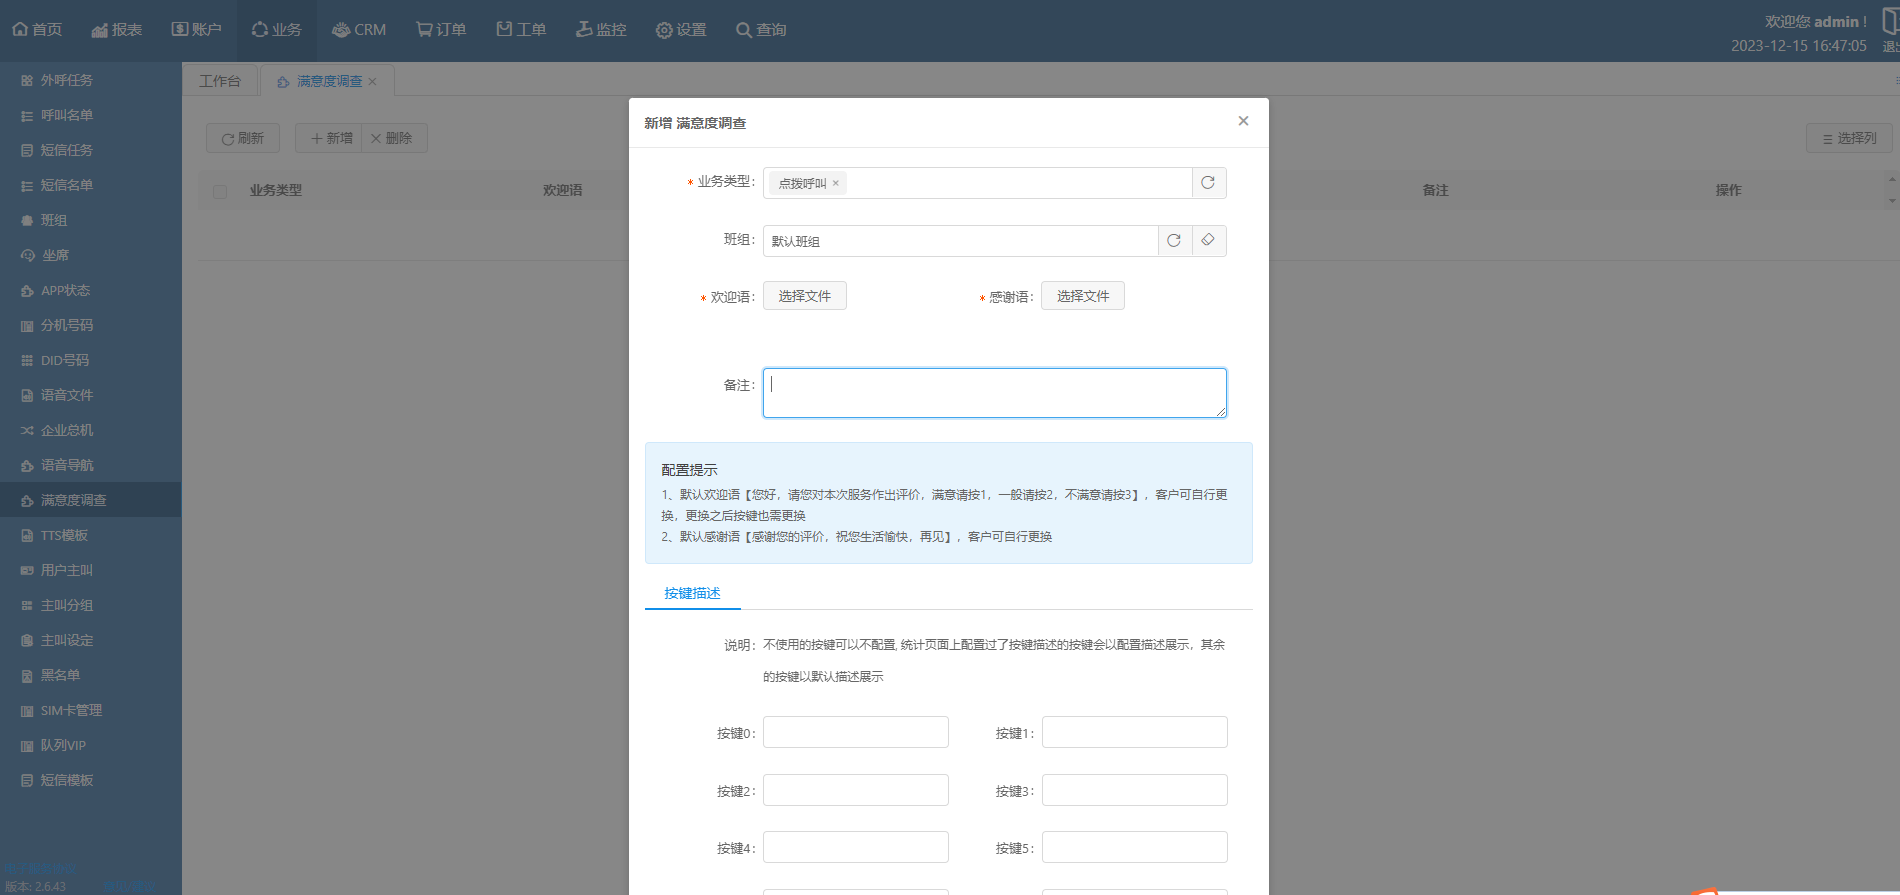Toggle the select-all table header checkbox

[x=220, y=191]
